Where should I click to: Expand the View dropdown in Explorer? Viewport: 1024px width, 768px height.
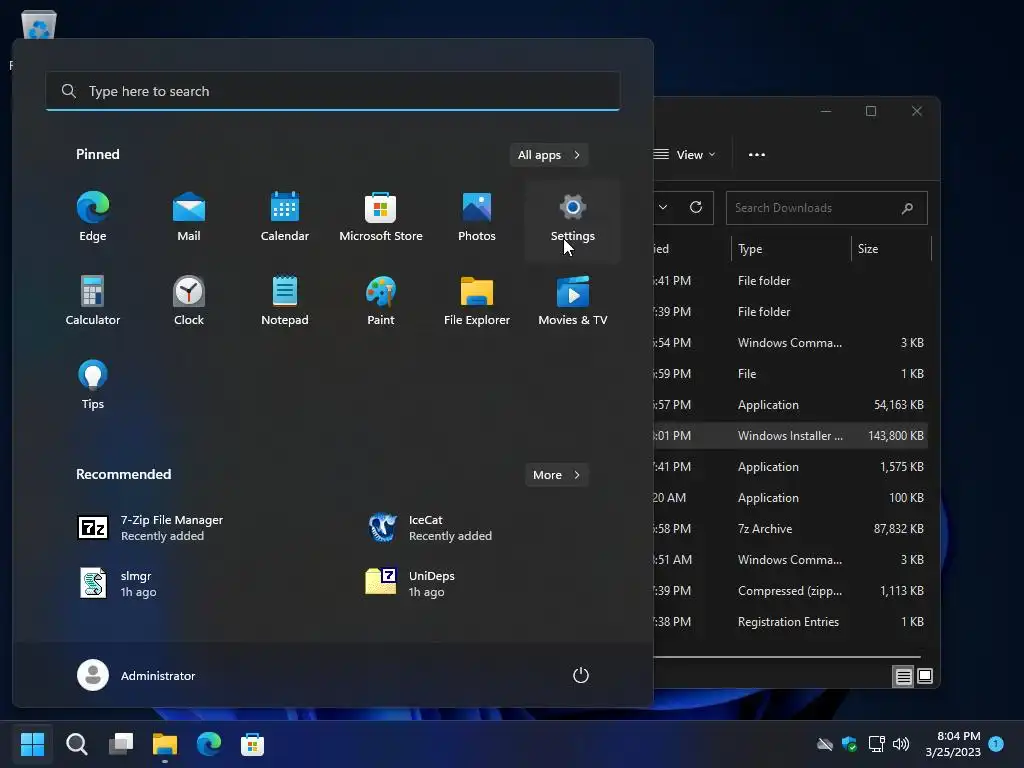pos(685,155)
